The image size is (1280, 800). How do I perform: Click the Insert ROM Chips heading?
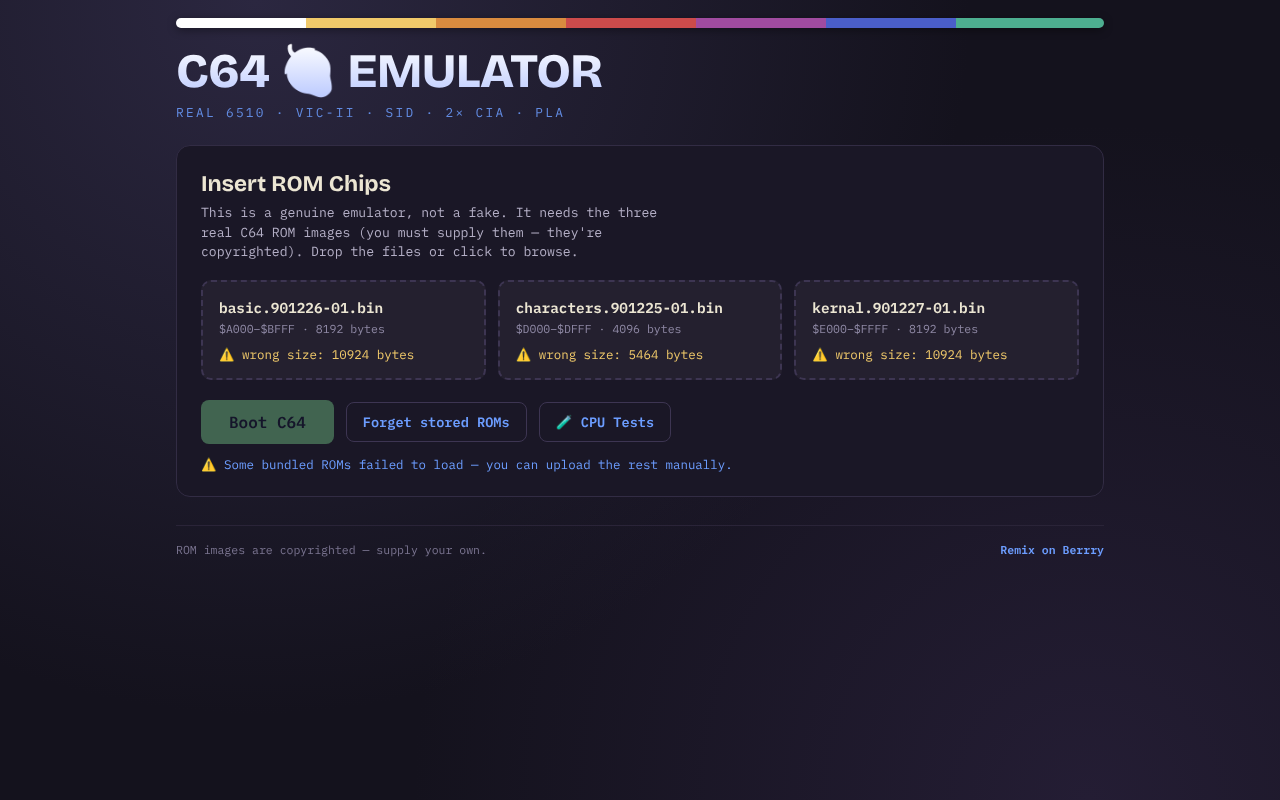click(x=296, y=183)
